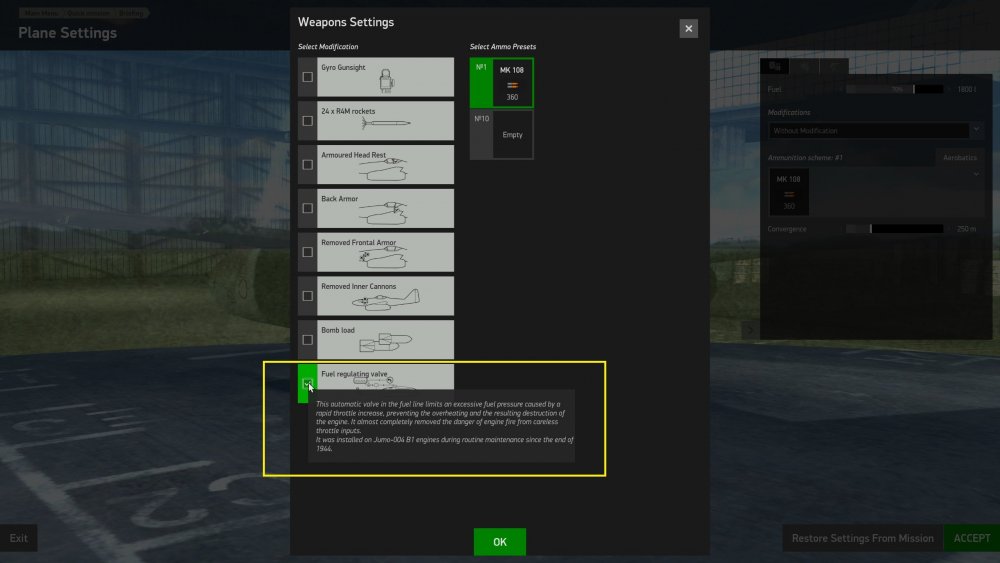This screenshot has width=1000, height=563.
Task: Tick the 24 x R4M rockets checkbox
Action: point(308,121)
